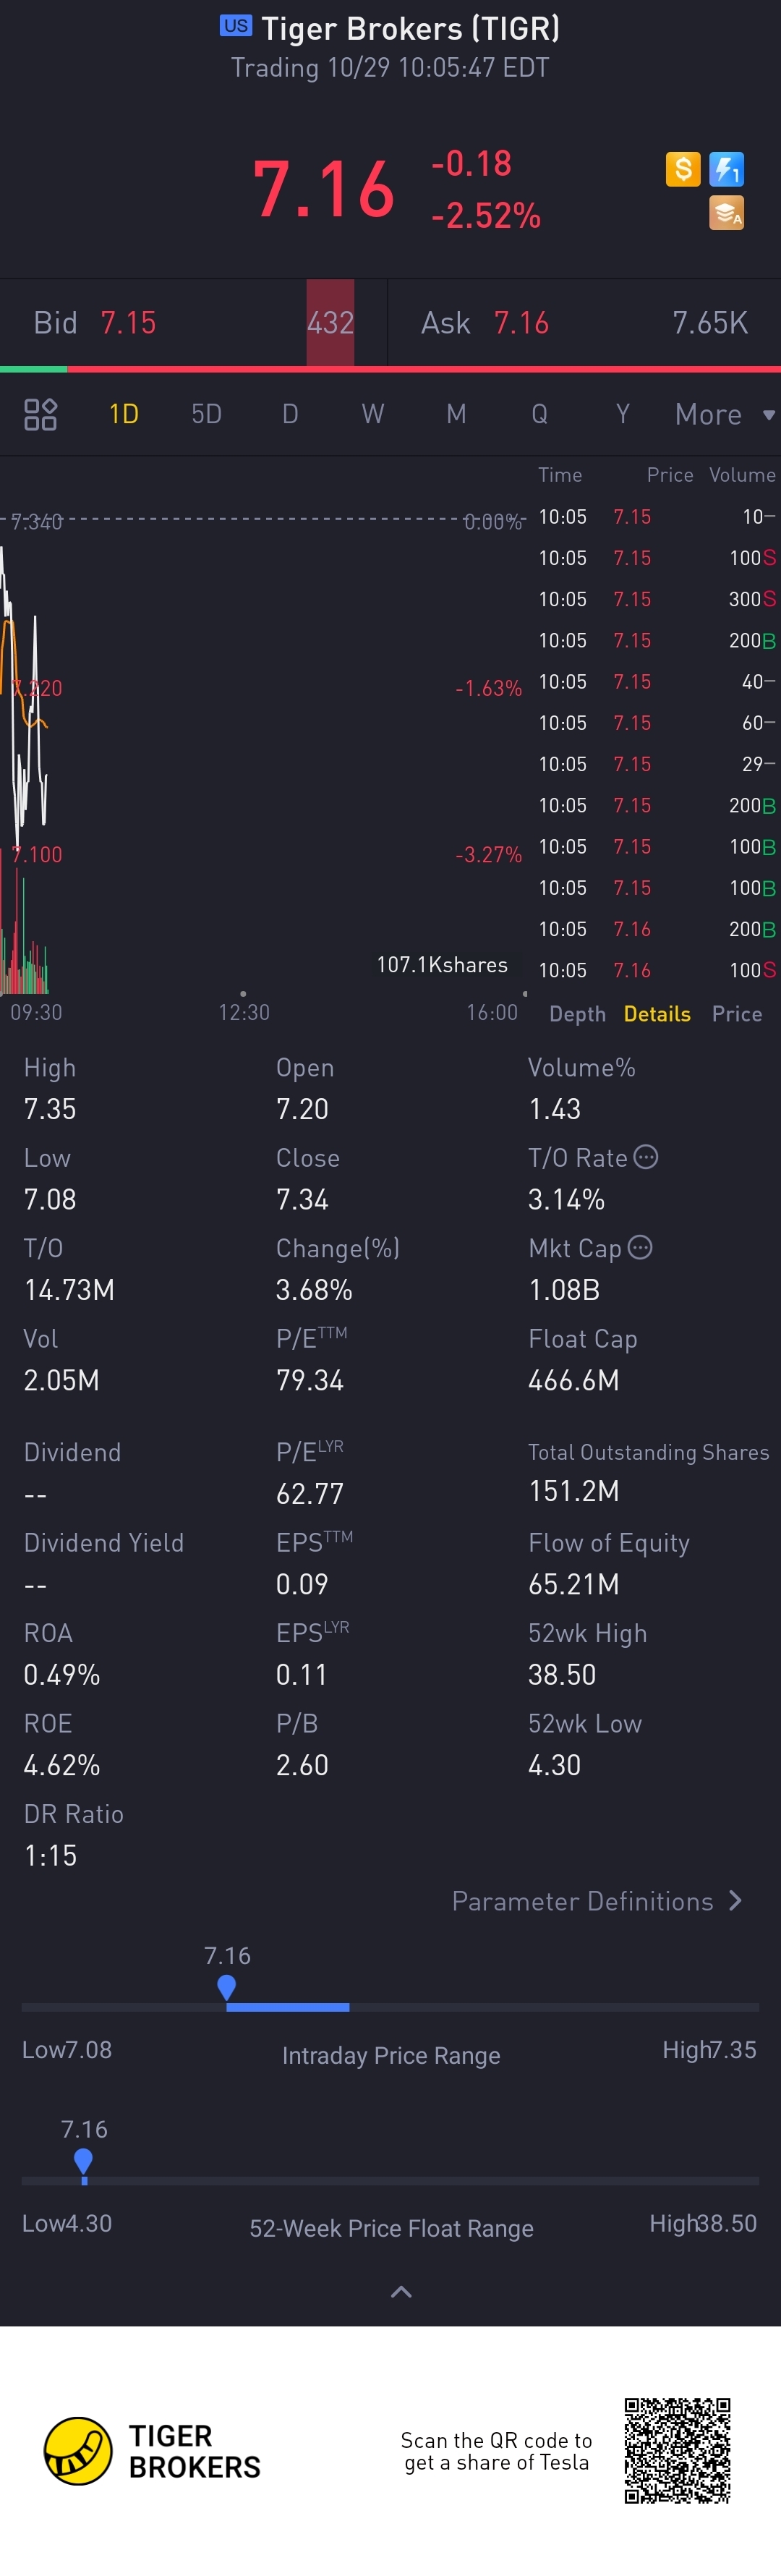Viewport: 781px width, 2576px height.
Task: Open T/O Rate info icon
Action: [646, 1157]
